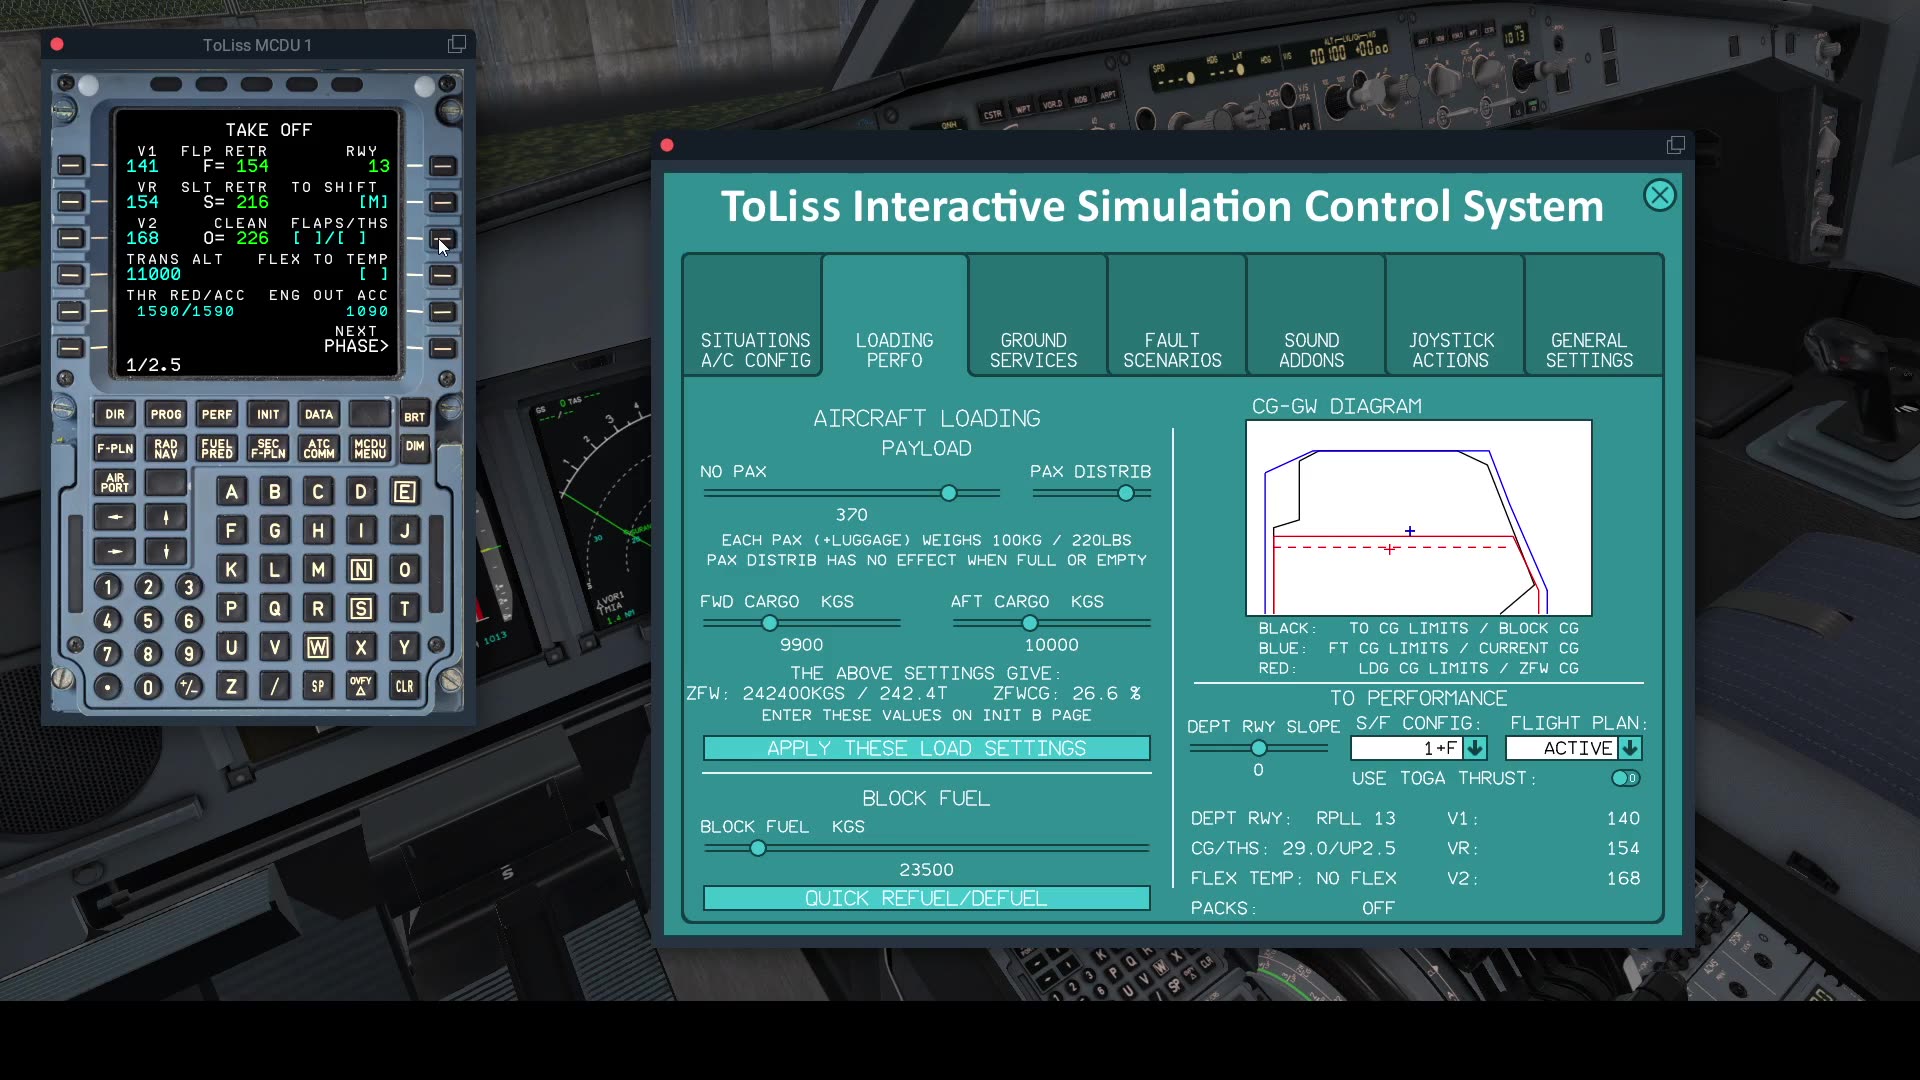This screenshot has height=1080, width=1920.
Task: Adjust the BLOCK FUEL slider handle
Action: tap(758, 848)
